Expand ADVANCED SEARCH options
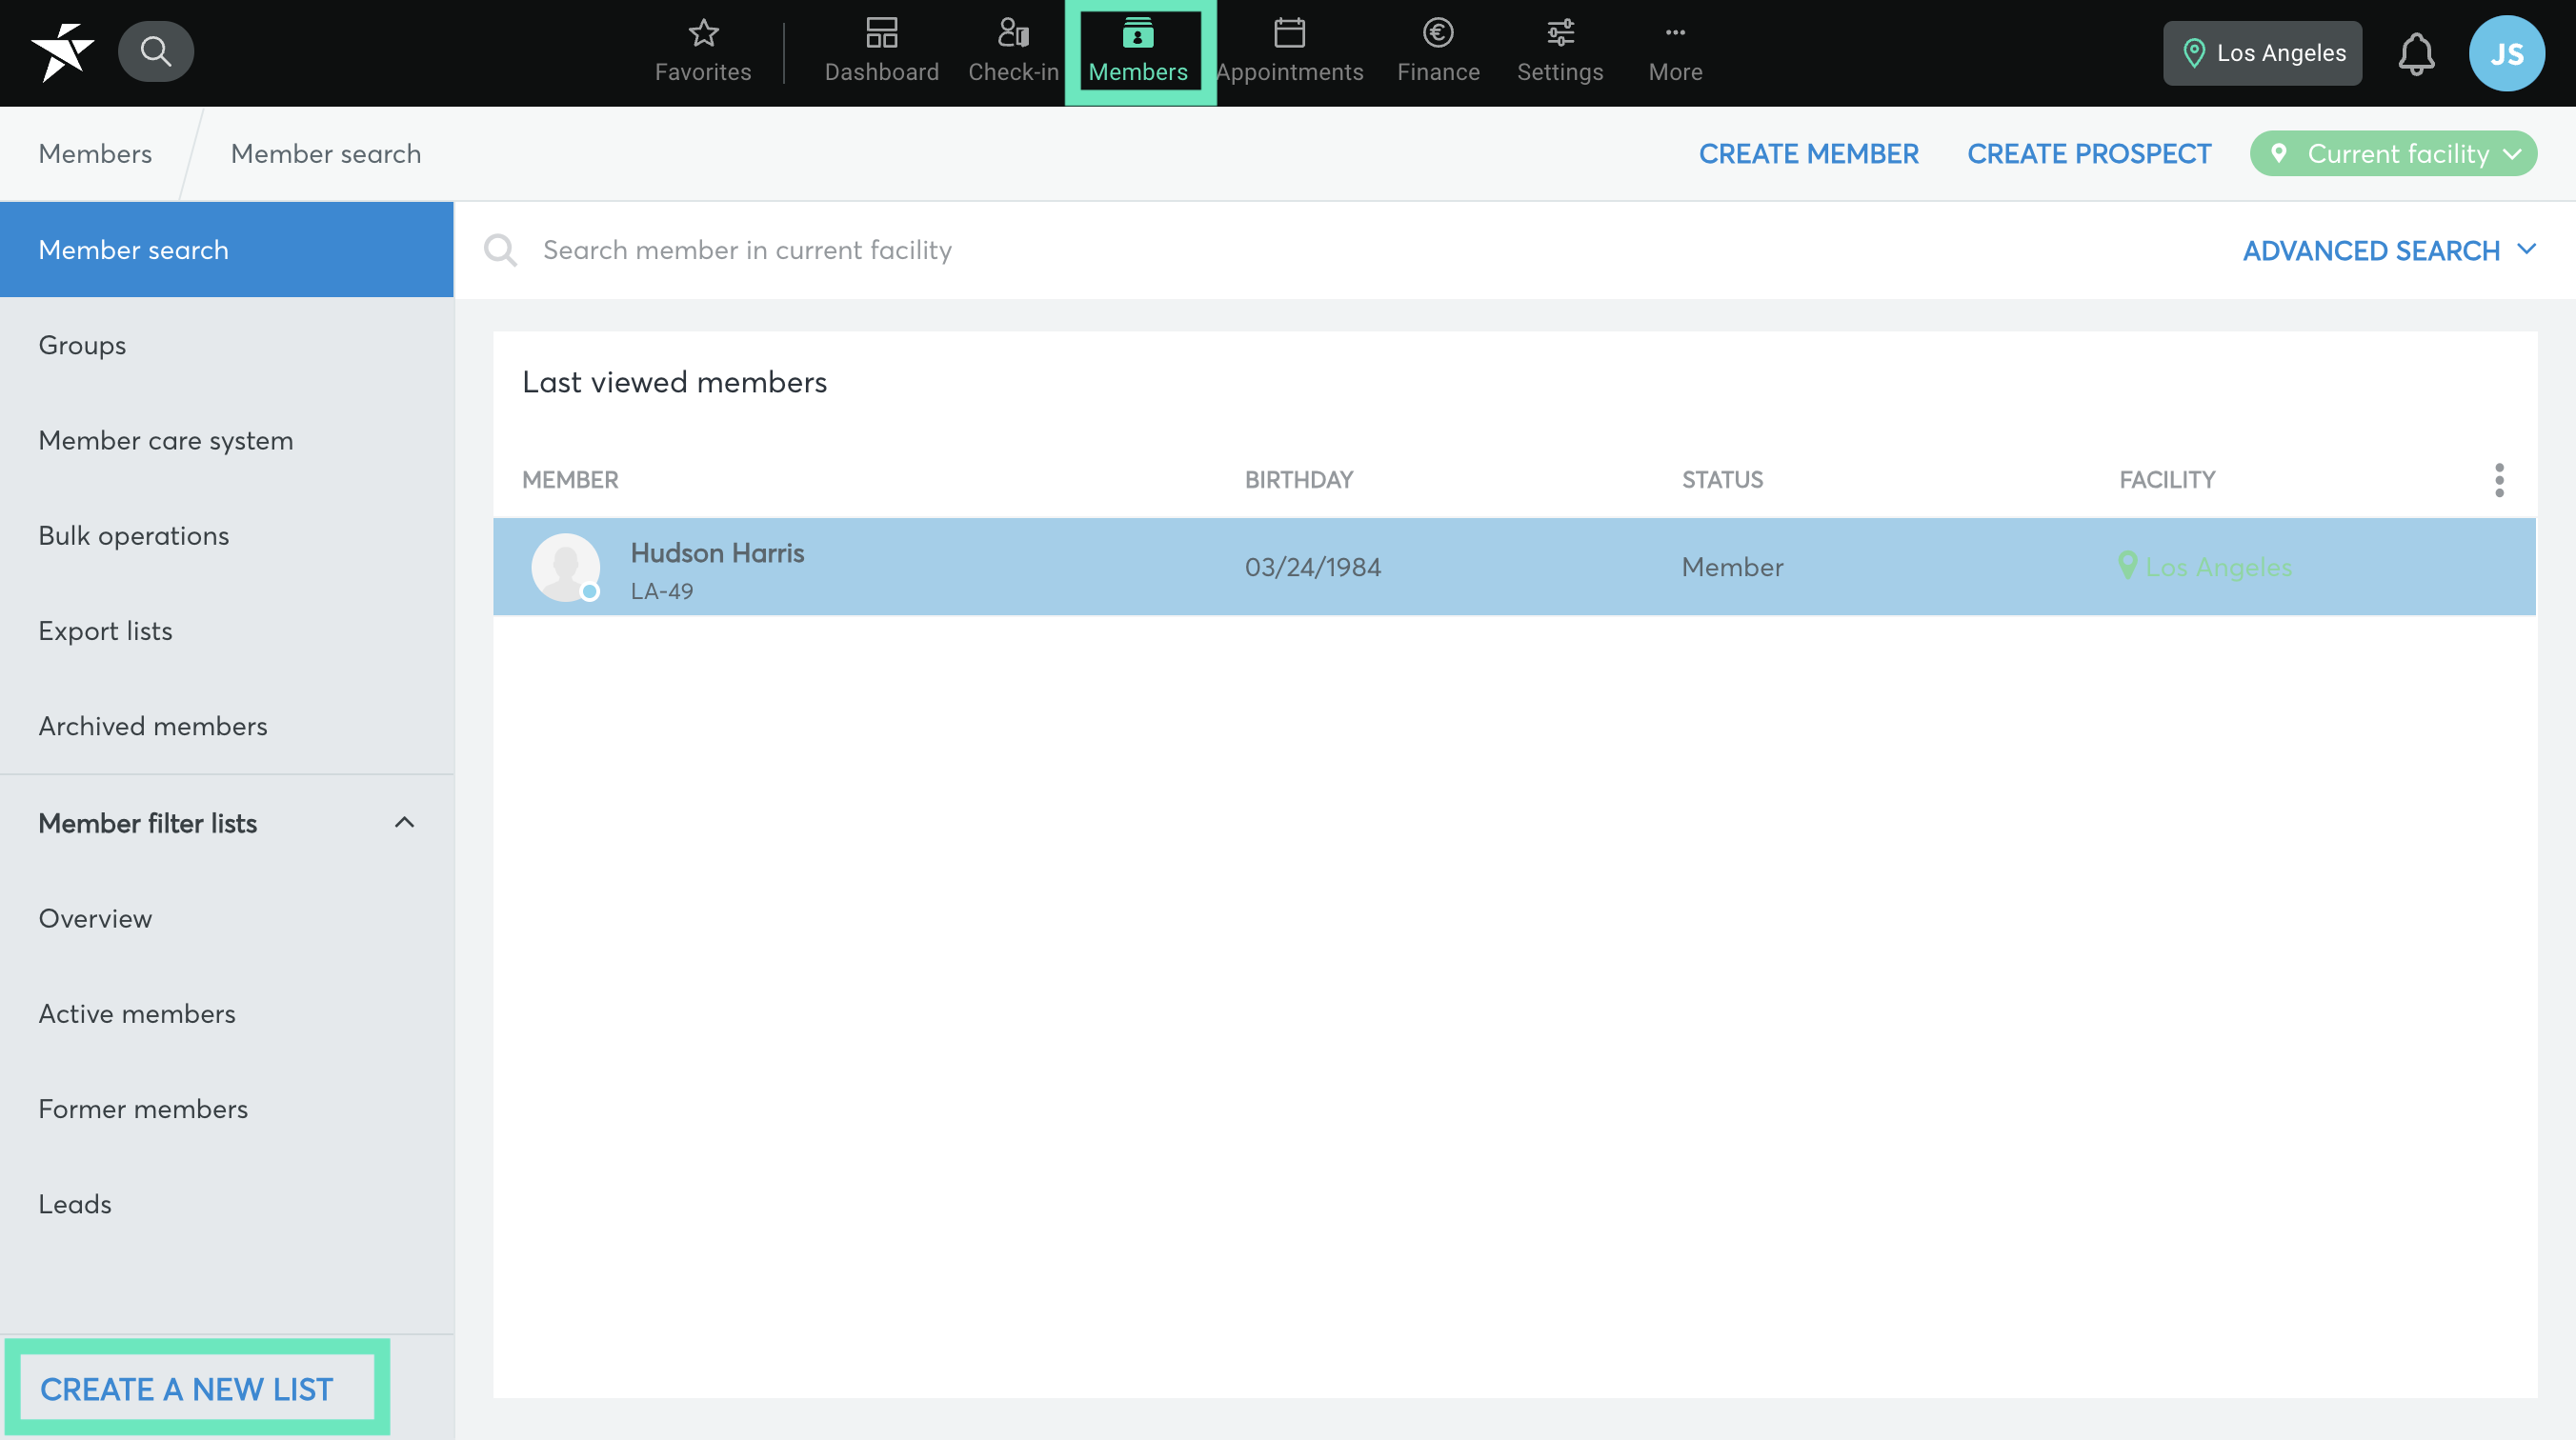Image resolution: width=2576 pixels, height=1440 pixels. [2389, 250]
